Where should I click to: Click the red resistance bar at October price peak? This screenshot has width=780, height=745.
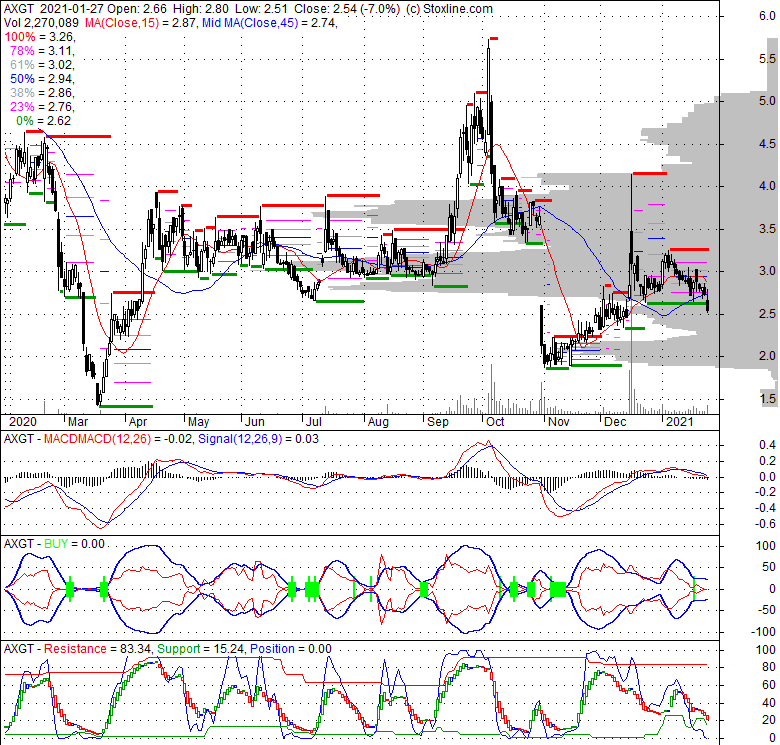coord(493,38)
